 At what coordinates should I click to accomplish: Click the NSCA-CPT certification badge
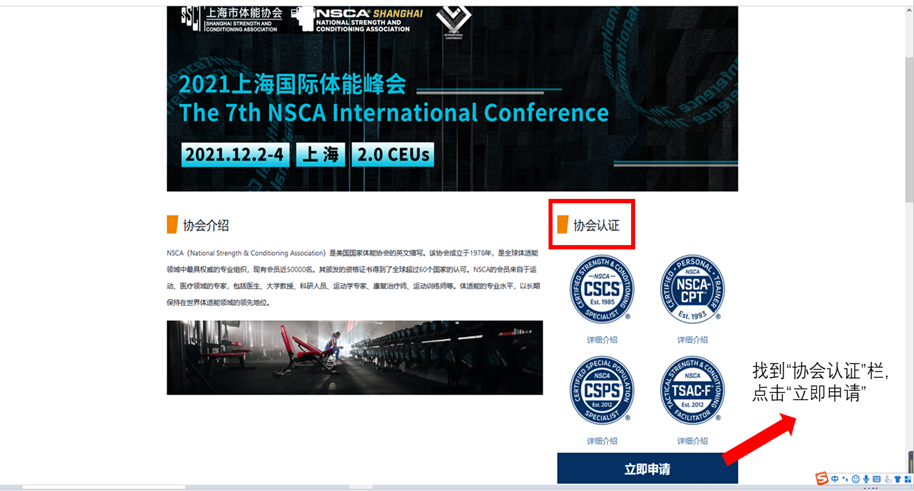click(x=692, y=289)
